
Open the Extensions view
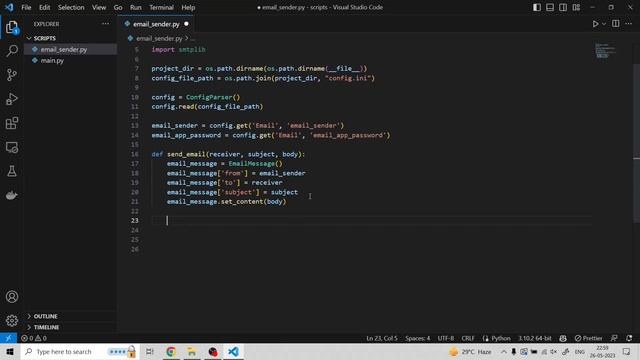pos(12,123)
